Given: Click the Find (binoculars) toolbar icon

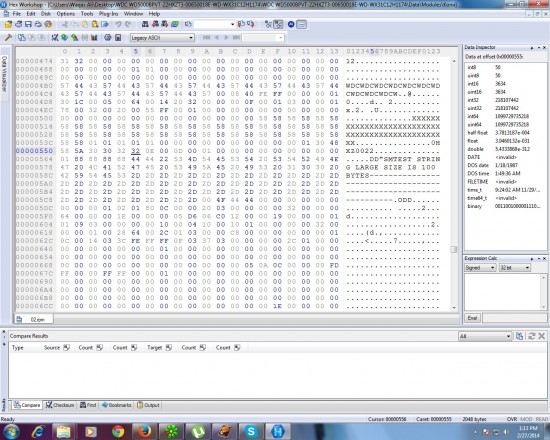Looking at the screenshot, I should point(145,24).
